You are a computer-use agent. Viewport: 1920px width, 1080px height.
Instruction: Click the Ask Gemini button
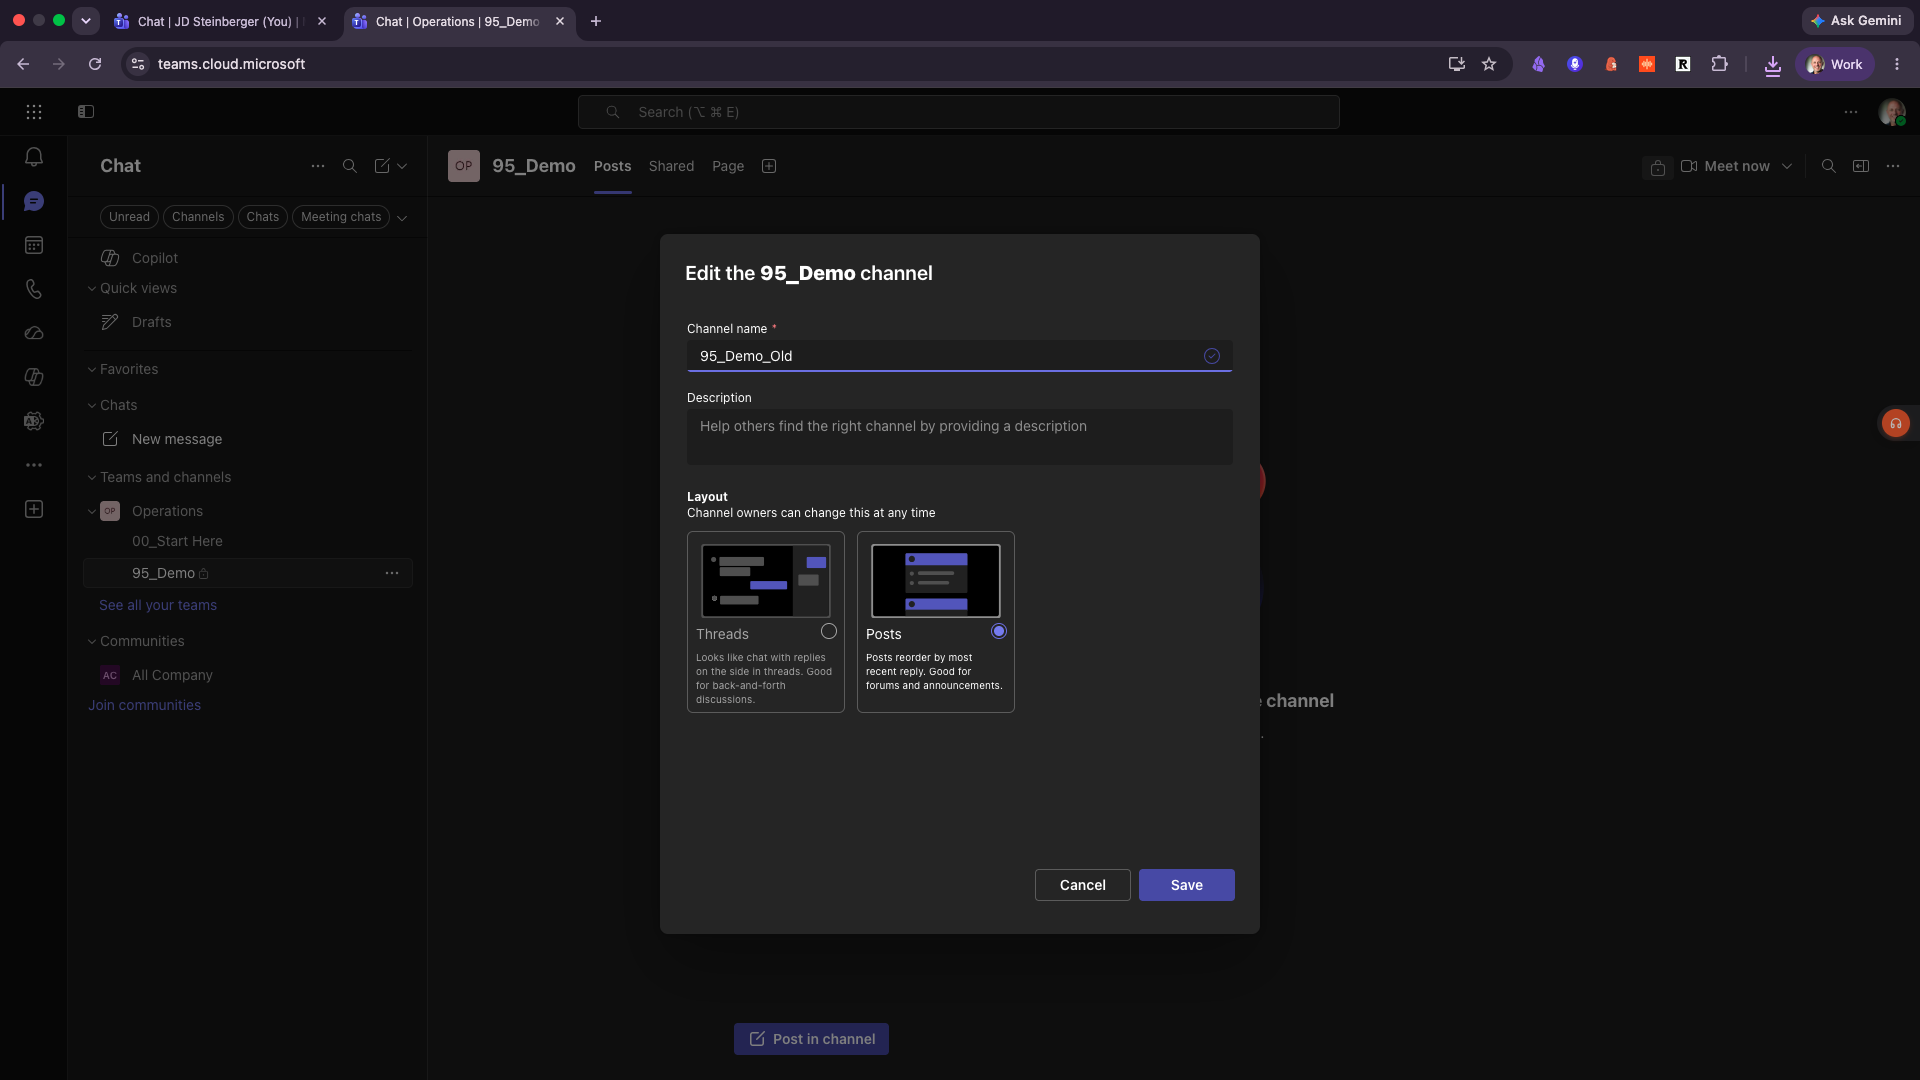pos(1857,20)
